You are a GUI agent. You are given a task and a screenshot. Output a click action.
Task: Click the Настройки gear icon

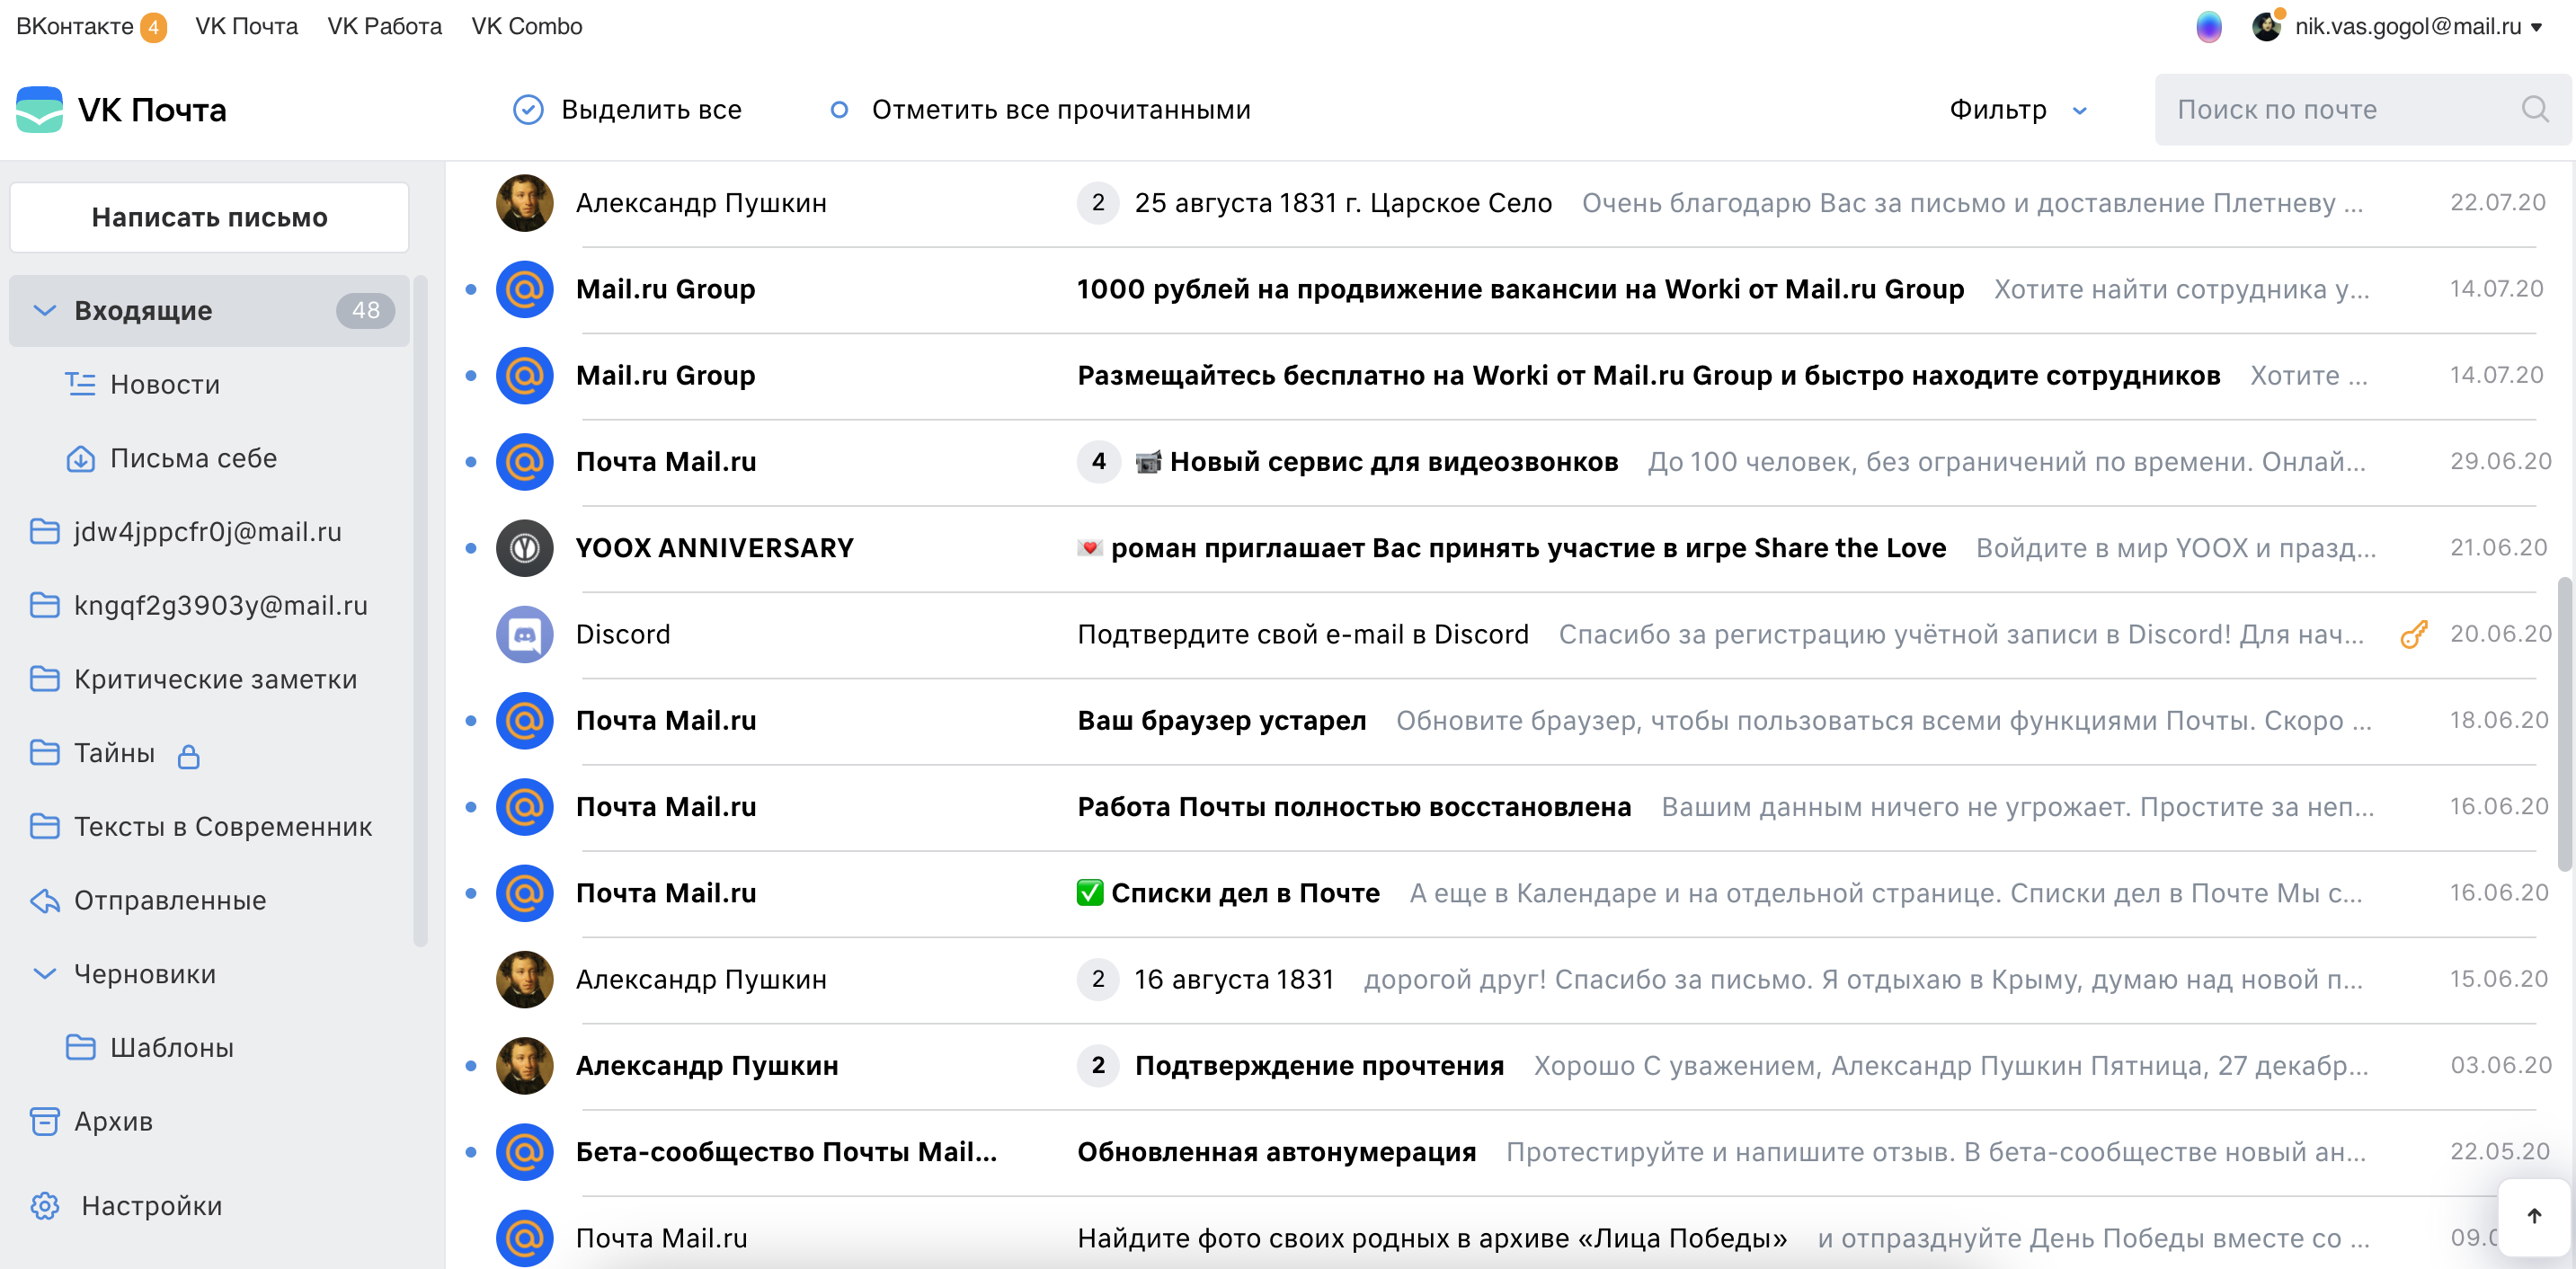click(x=44, y=1206)
